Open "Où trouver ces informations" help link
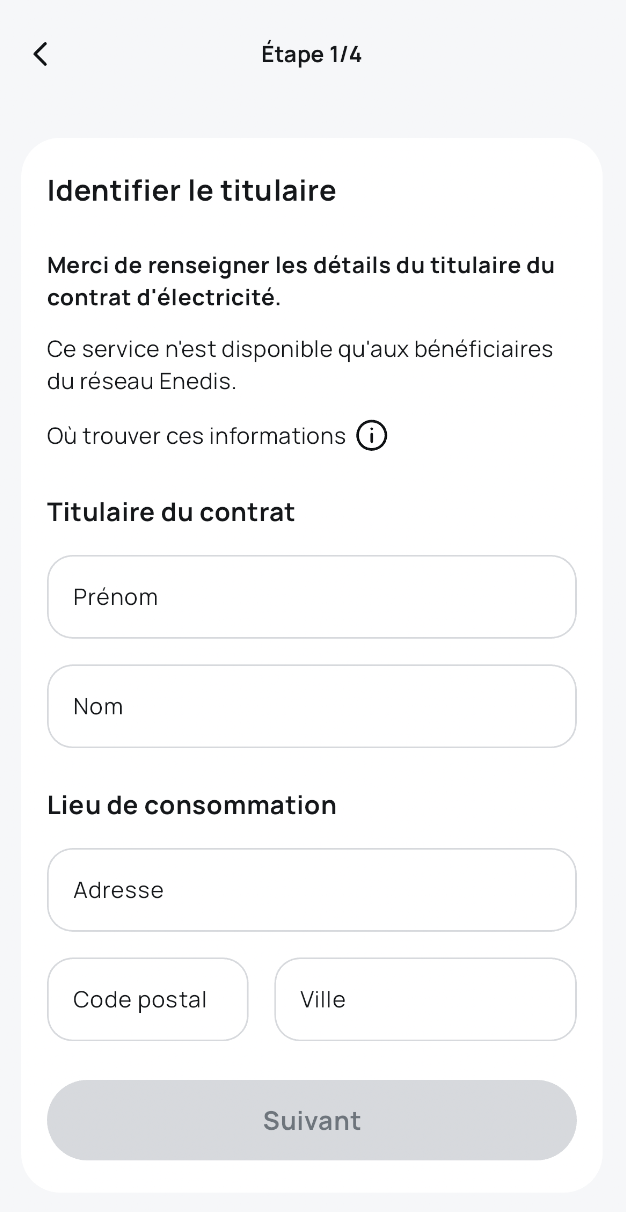 point(196,436)
